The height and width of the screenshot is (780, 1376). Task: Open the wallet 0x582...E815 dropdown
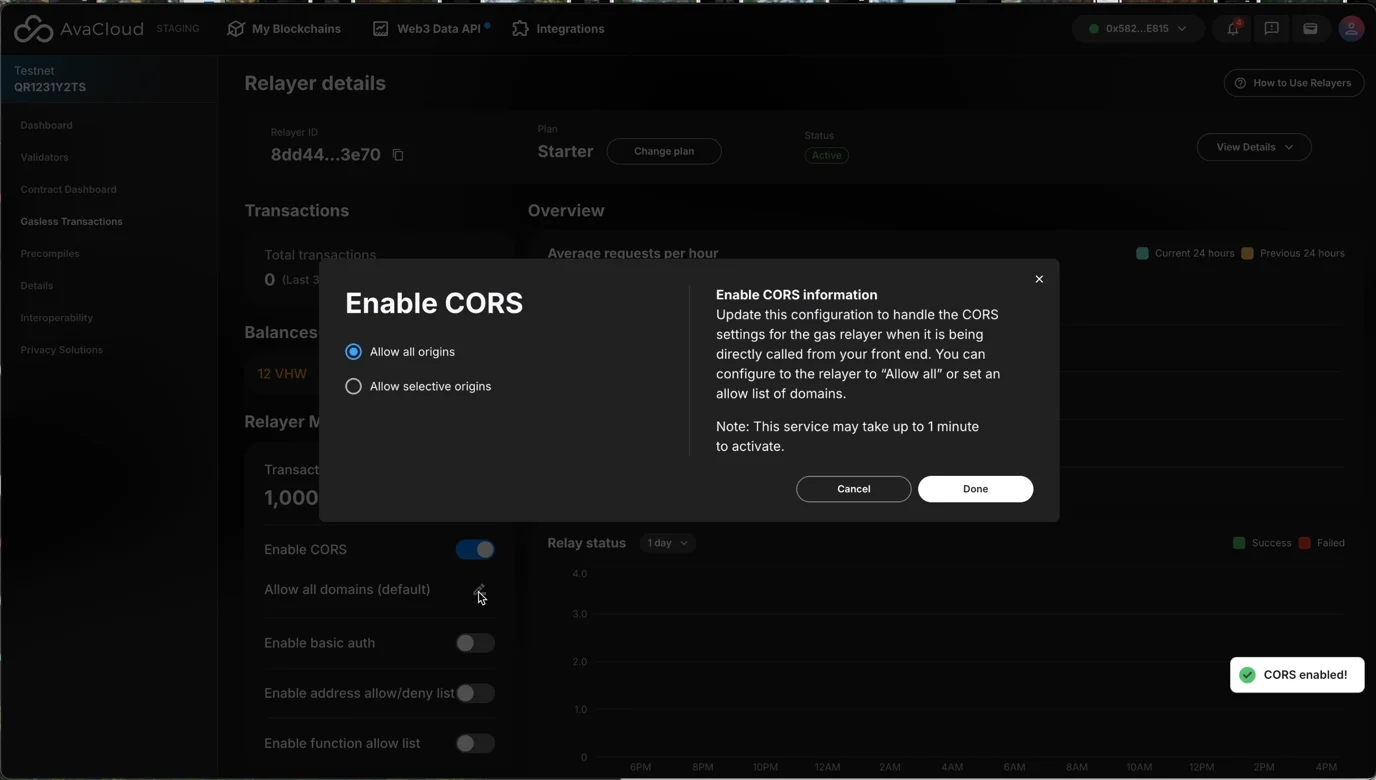1138,29
